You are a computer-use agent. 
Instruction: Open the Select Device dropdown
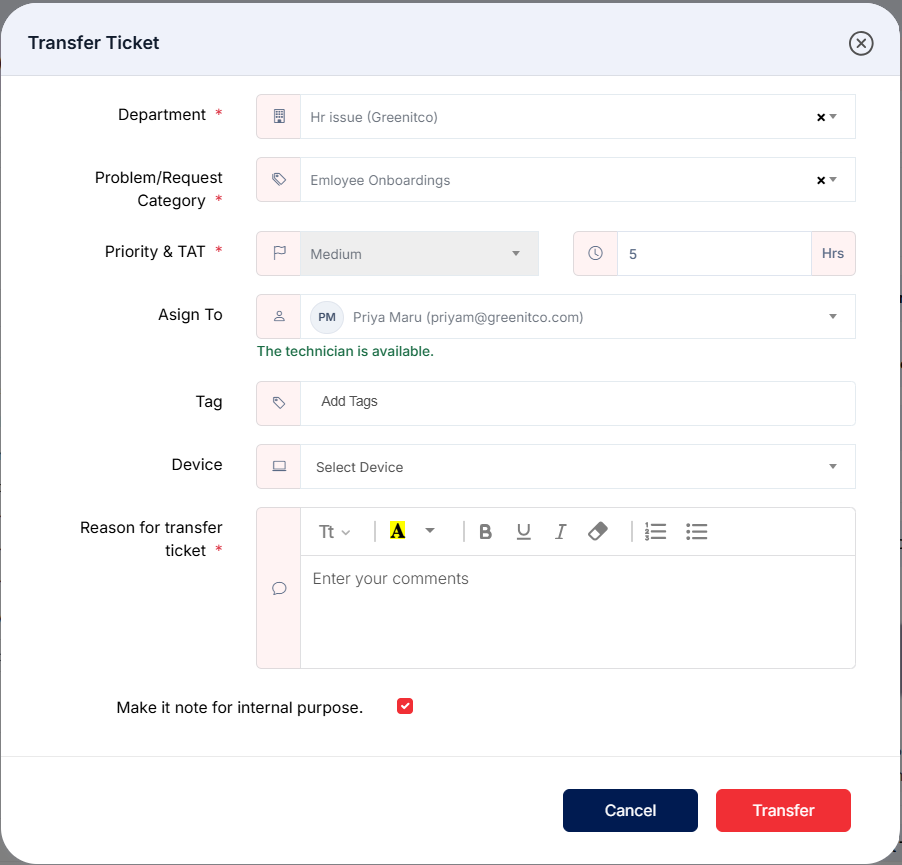[578, 466]
